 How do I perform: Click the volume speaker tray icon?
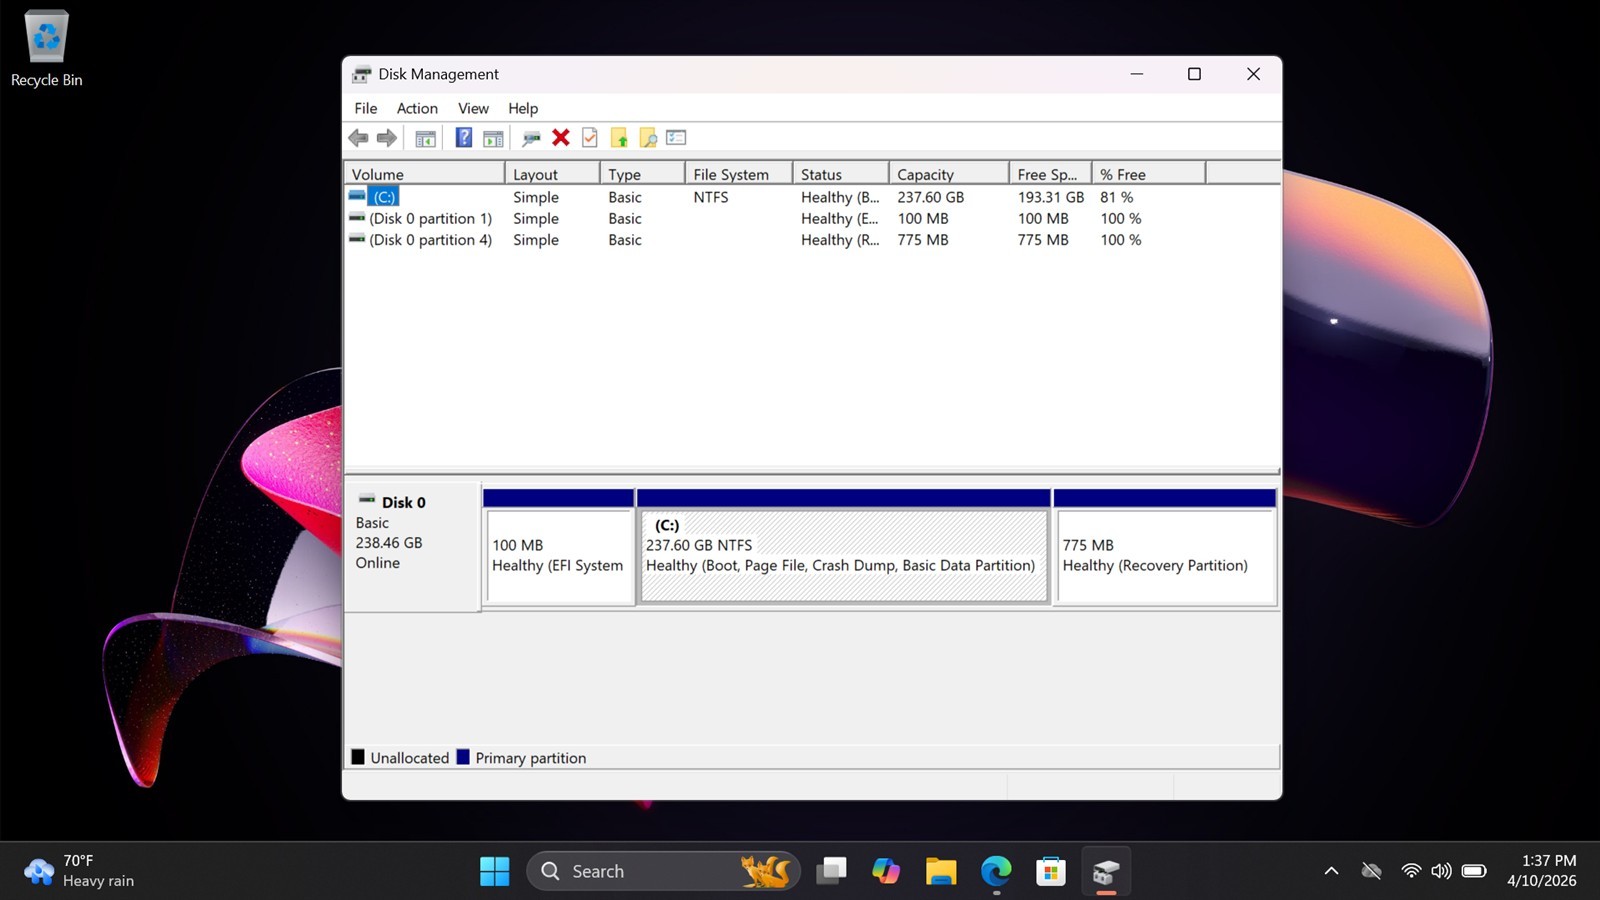1441,871
